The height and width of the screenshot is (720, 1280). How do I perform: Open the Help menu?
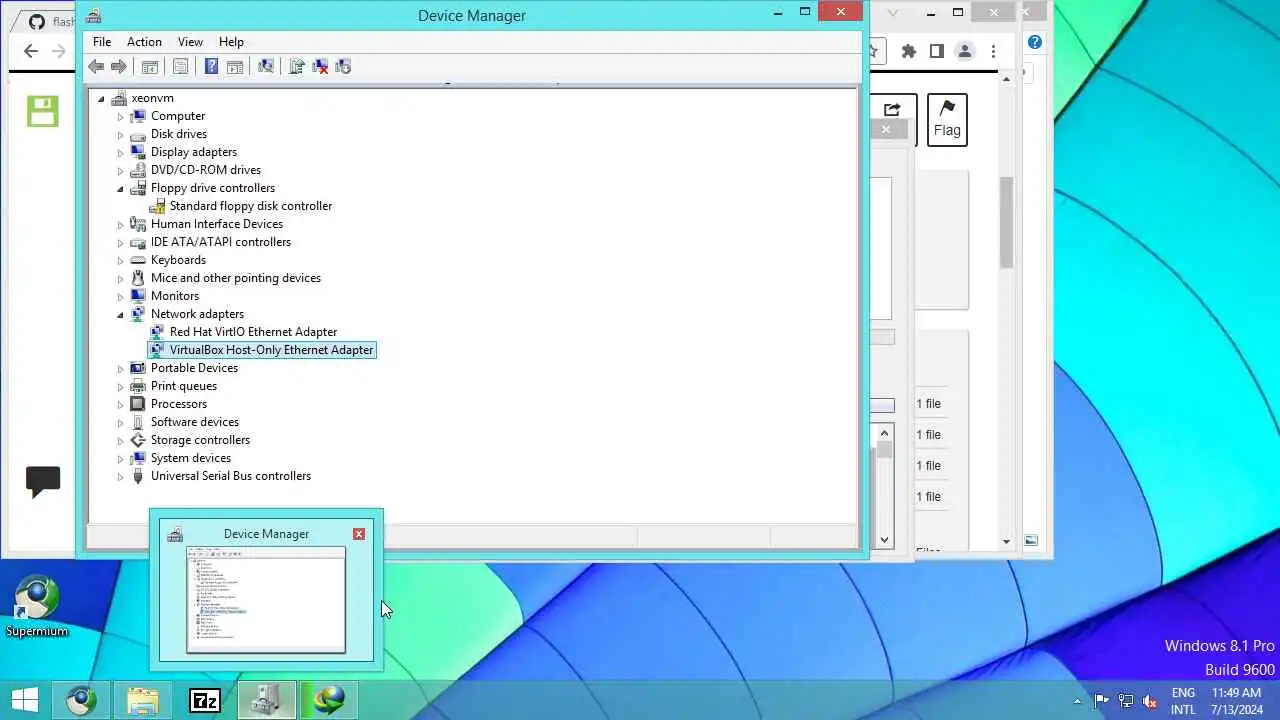pyautogui.click(x=231, y=42)
